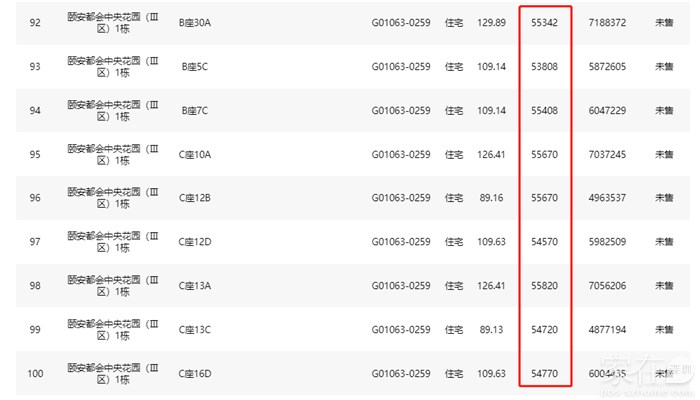Click row number 95

coord(35,154)
